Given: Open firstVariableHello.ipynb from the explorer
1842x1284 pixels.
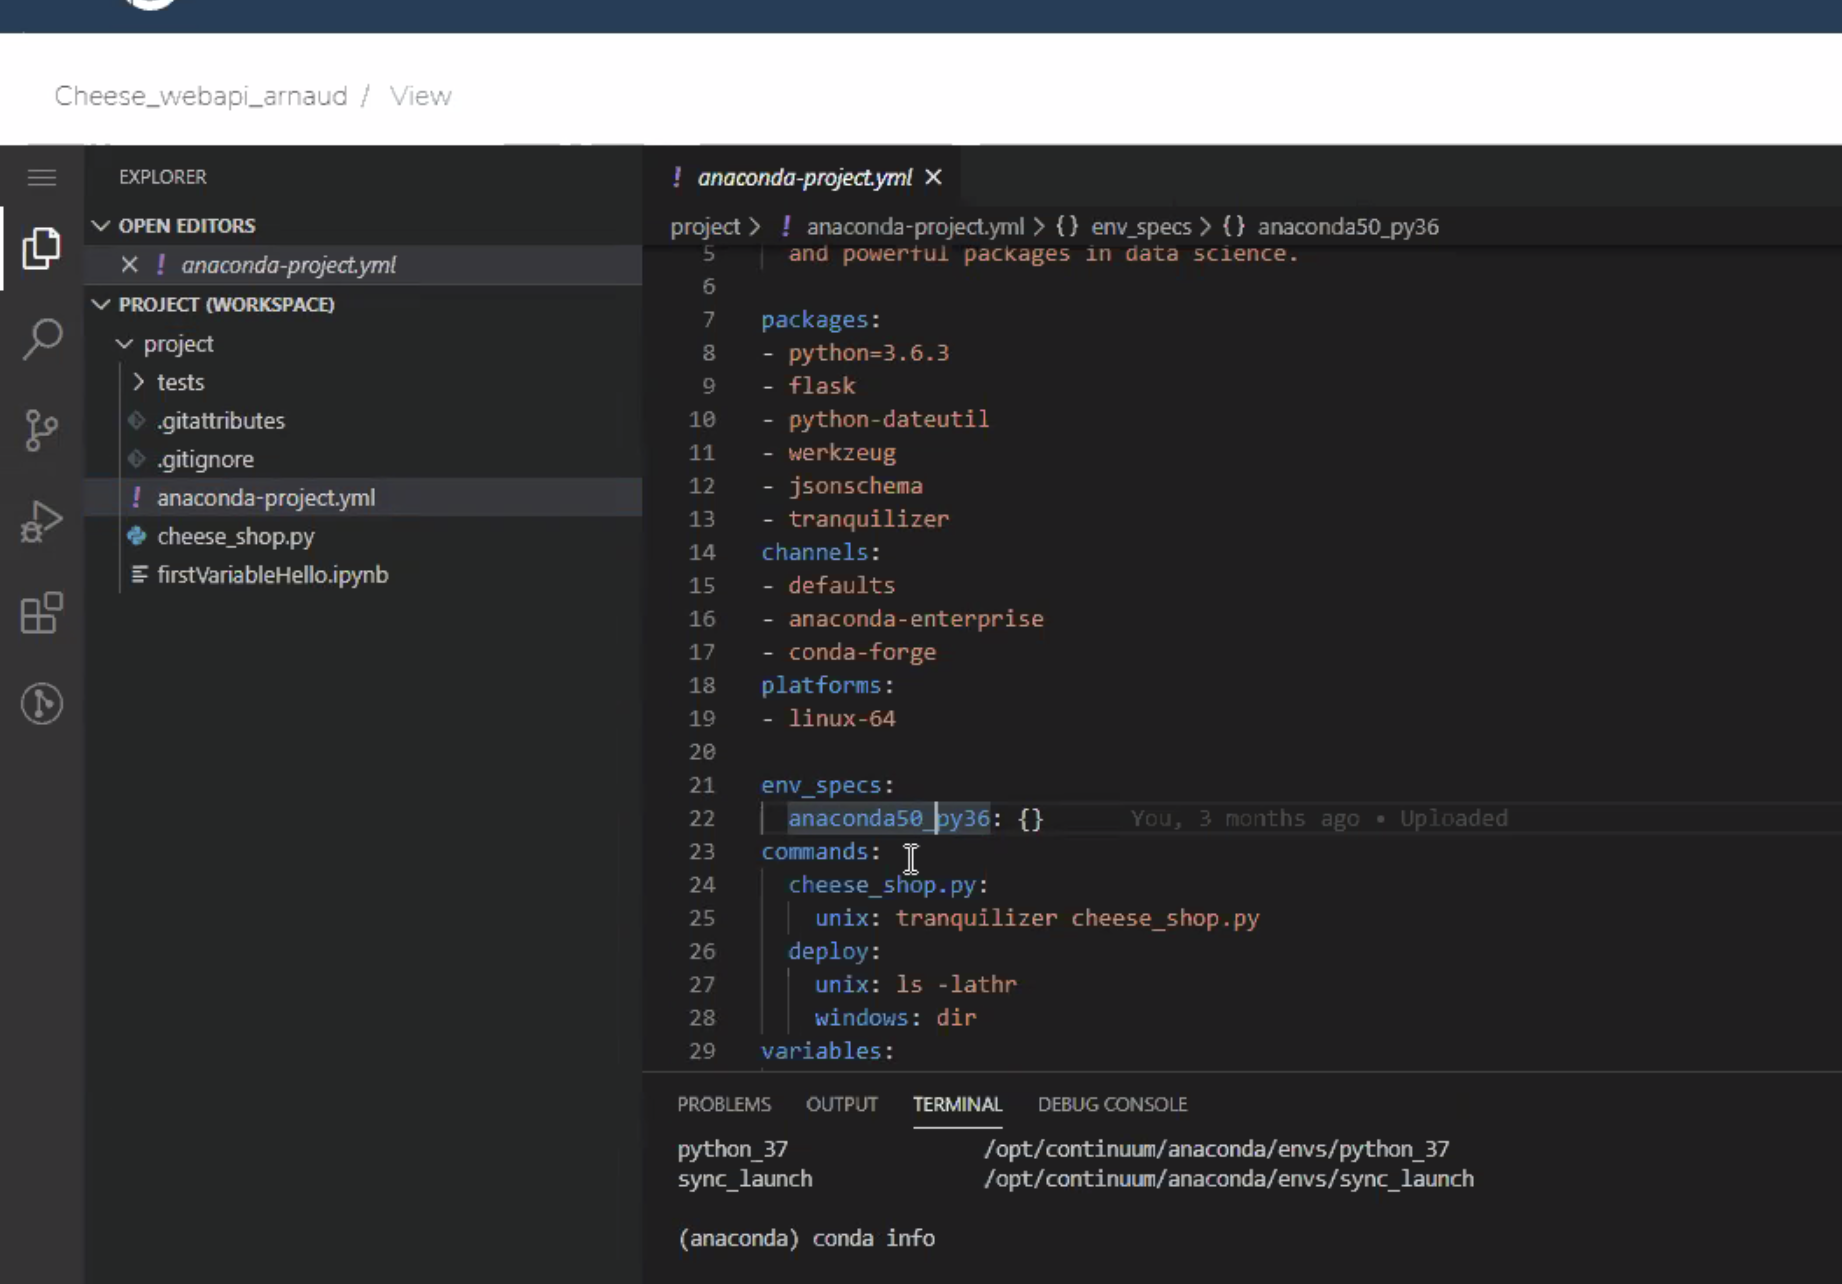Looking at the screenshot, I should tap(273, 575).
